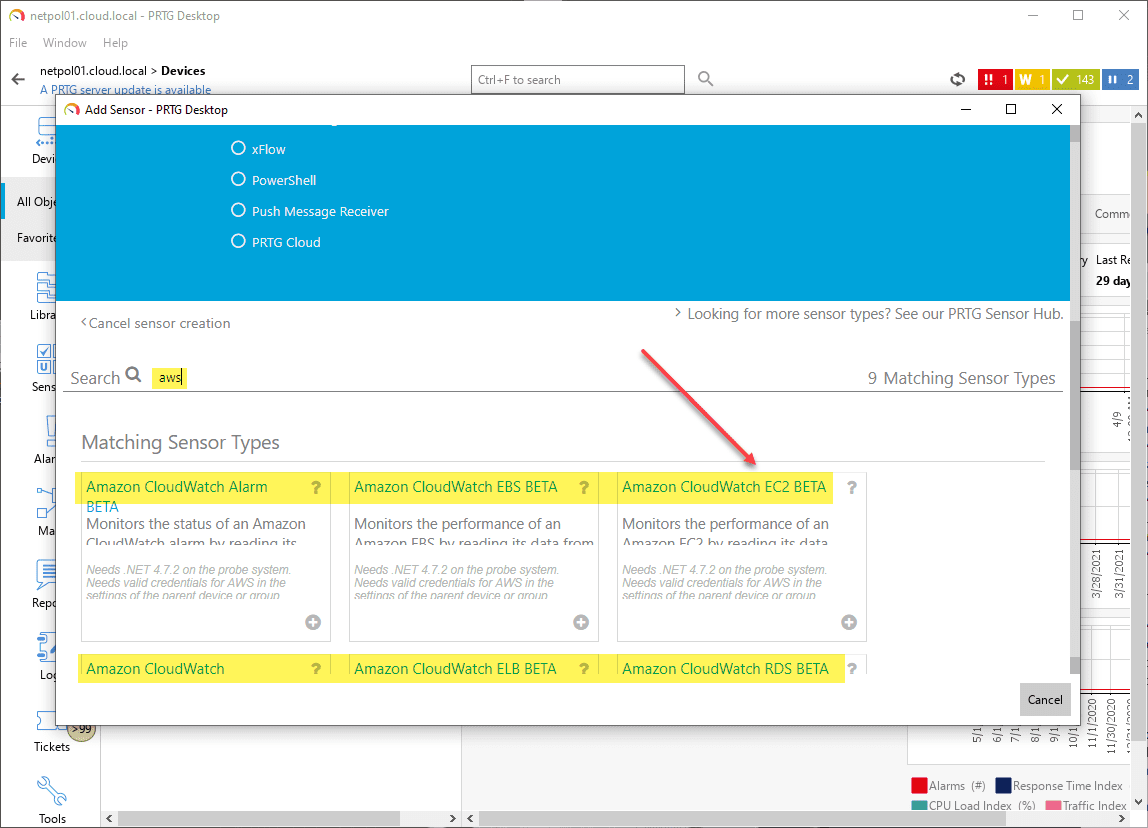Show help for CloudWatch EBS sensor
1148x828 pixels.
coord(584,488)
